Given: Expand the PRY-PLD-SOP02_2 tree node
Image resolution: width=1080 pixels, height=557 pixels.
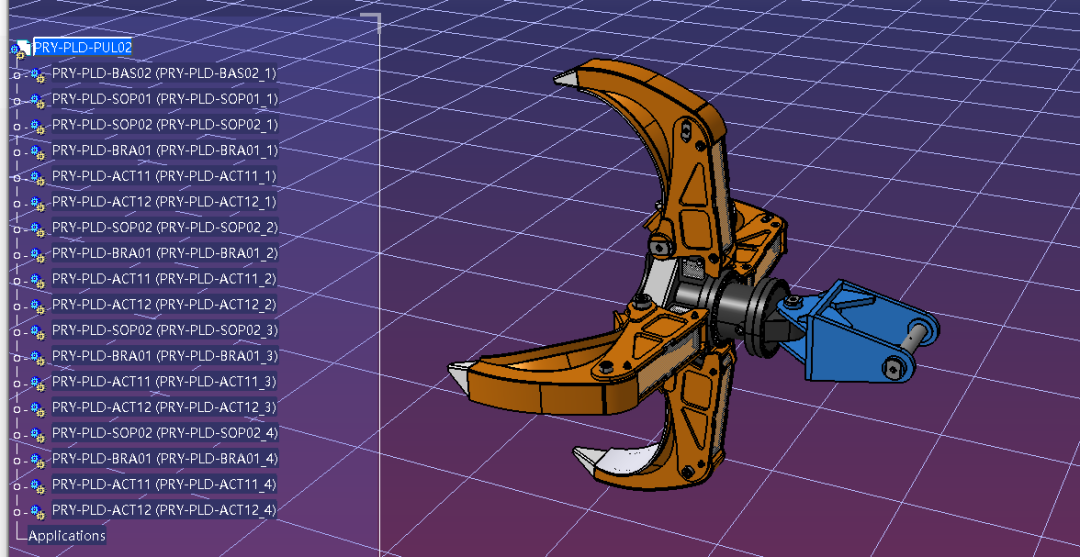Looking at the screenshot, I should [17, 229].
